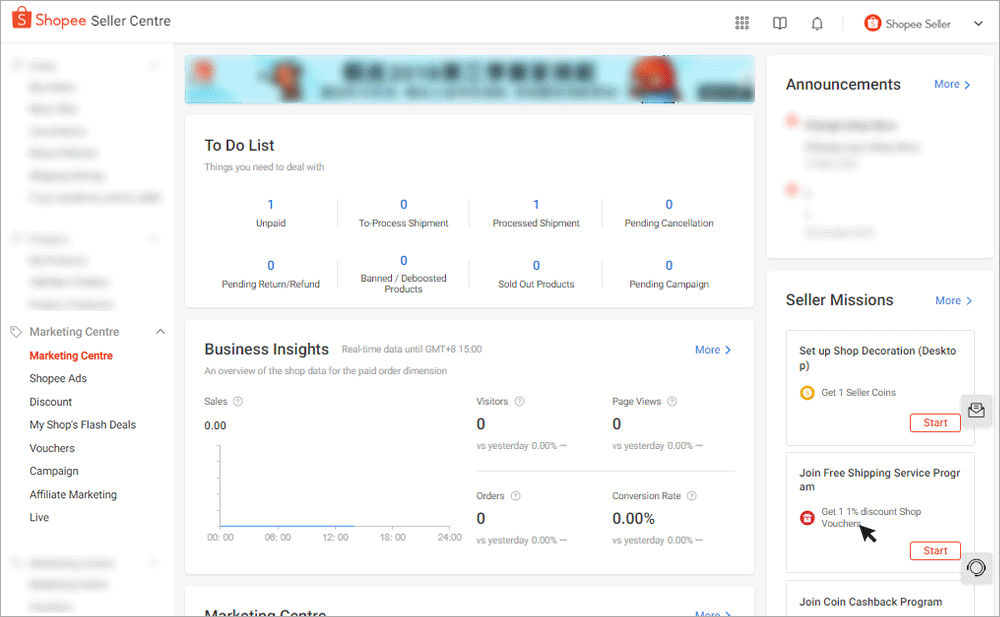View the Sales metric help icon
This screenshot has width=1000, height=617.
[239, 401]
